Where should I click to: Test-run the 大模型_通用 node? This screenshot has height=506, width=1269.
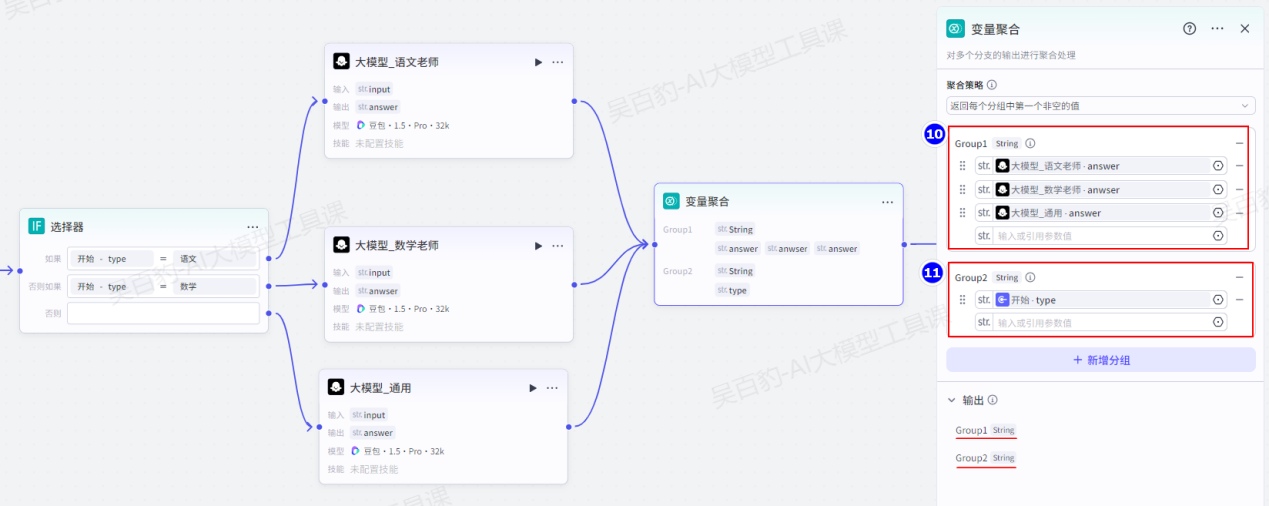point(532,388)
